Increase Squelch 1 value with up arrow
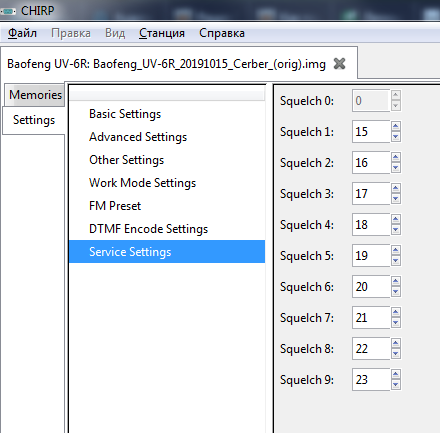The width and height of the screenshot is (440, 433). 396,126
